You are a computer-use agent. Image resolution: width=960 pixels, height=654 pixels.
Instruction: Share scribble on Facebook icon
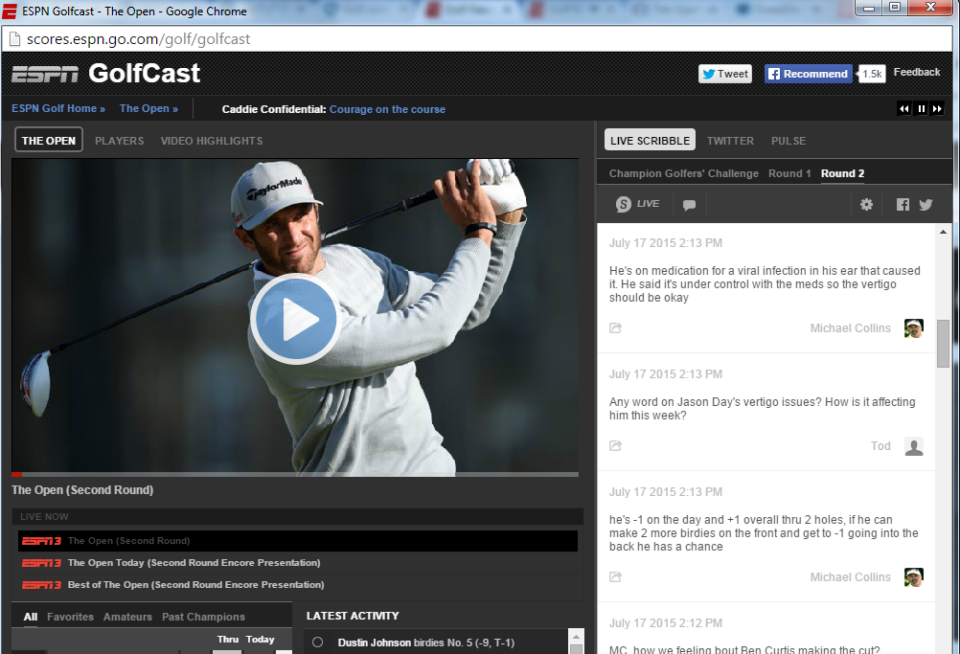(x=902, y=205)
